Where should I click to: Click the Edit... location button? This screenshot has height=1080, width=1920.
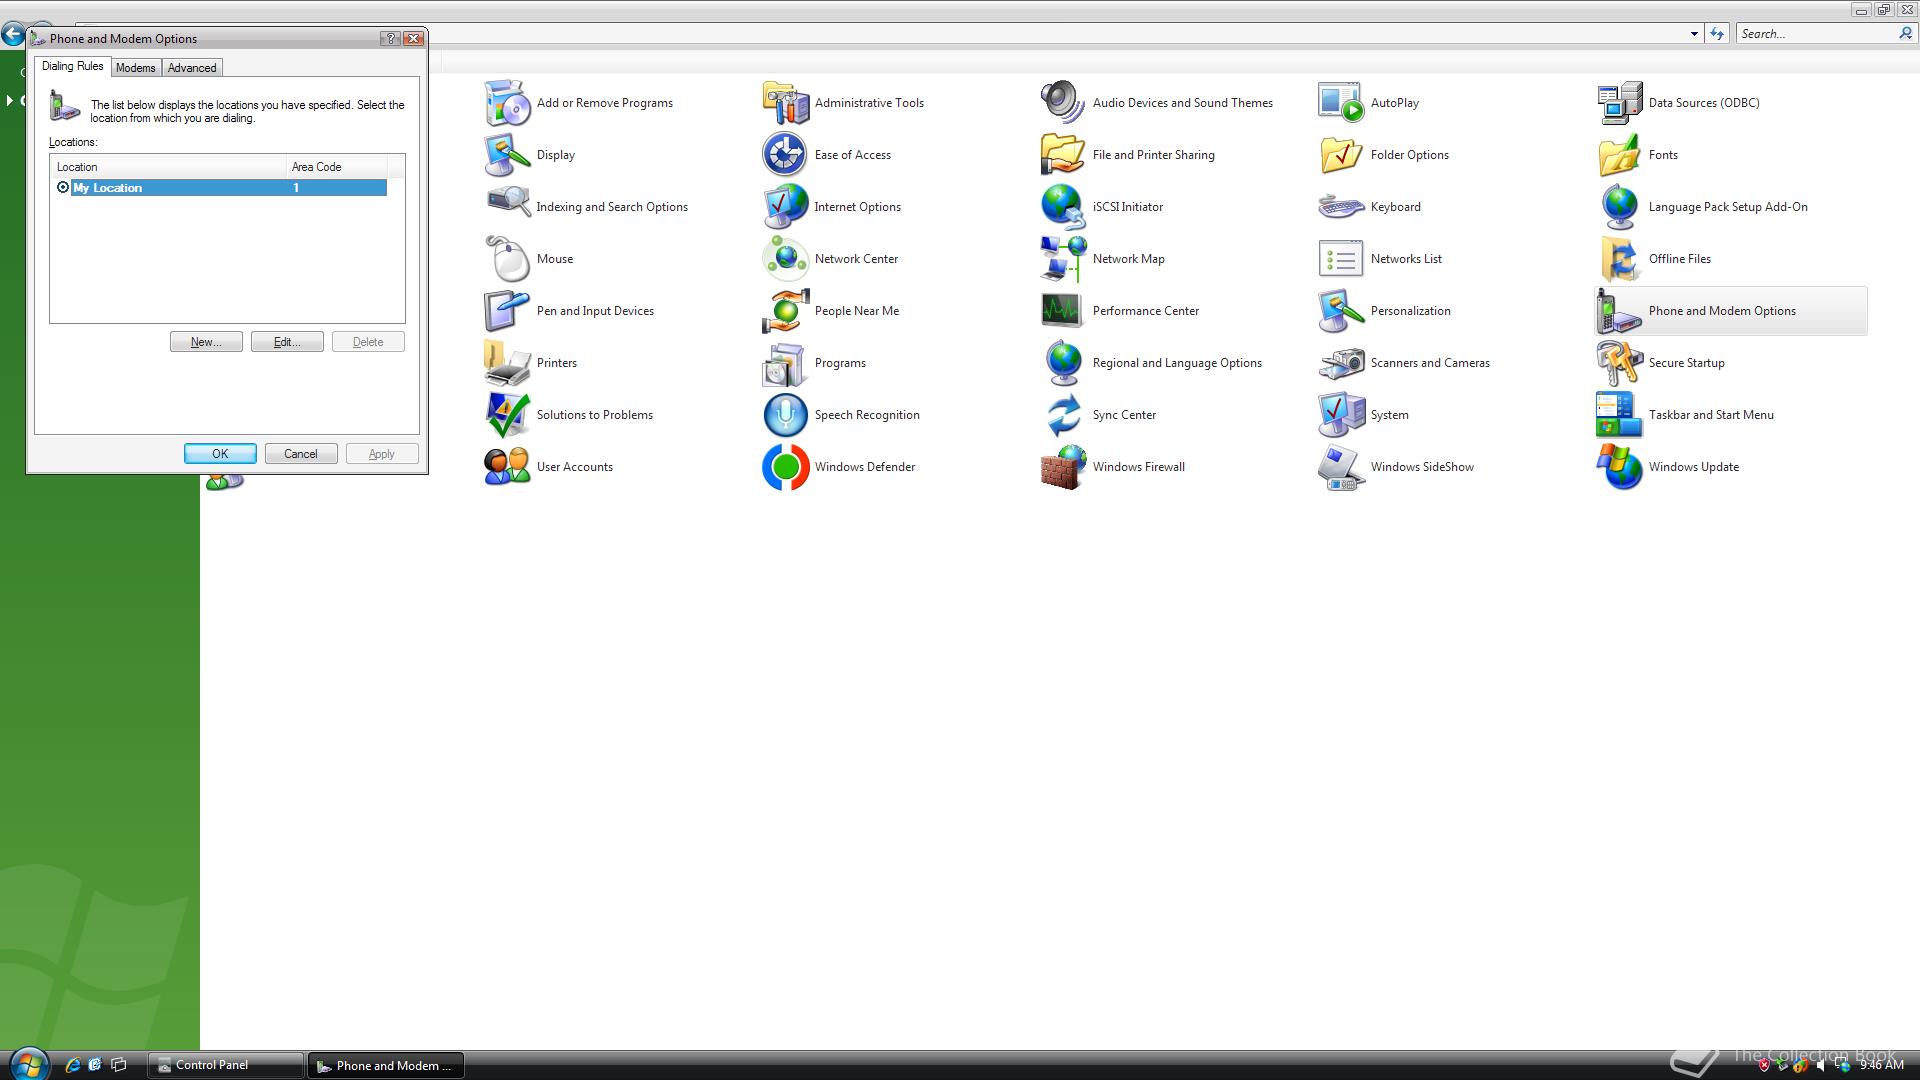point(287,342)
